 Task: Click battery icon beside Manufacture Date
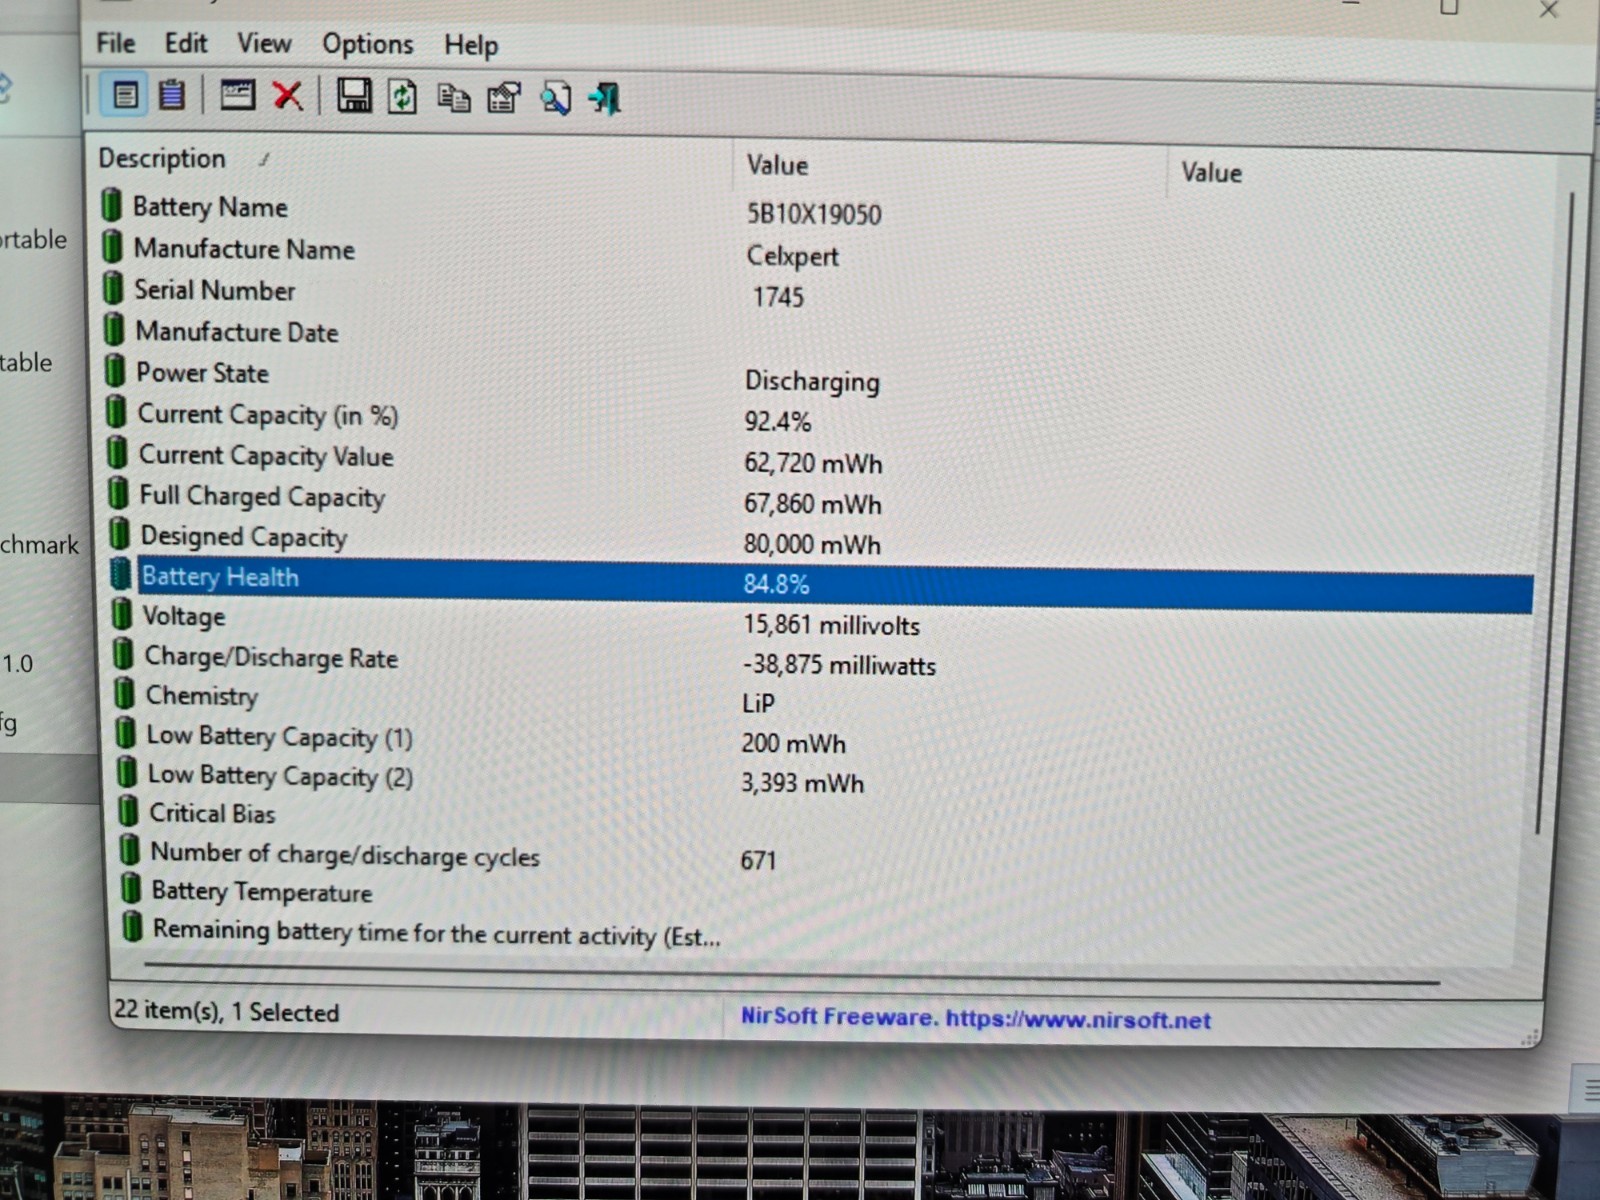(x=115, y=330)
